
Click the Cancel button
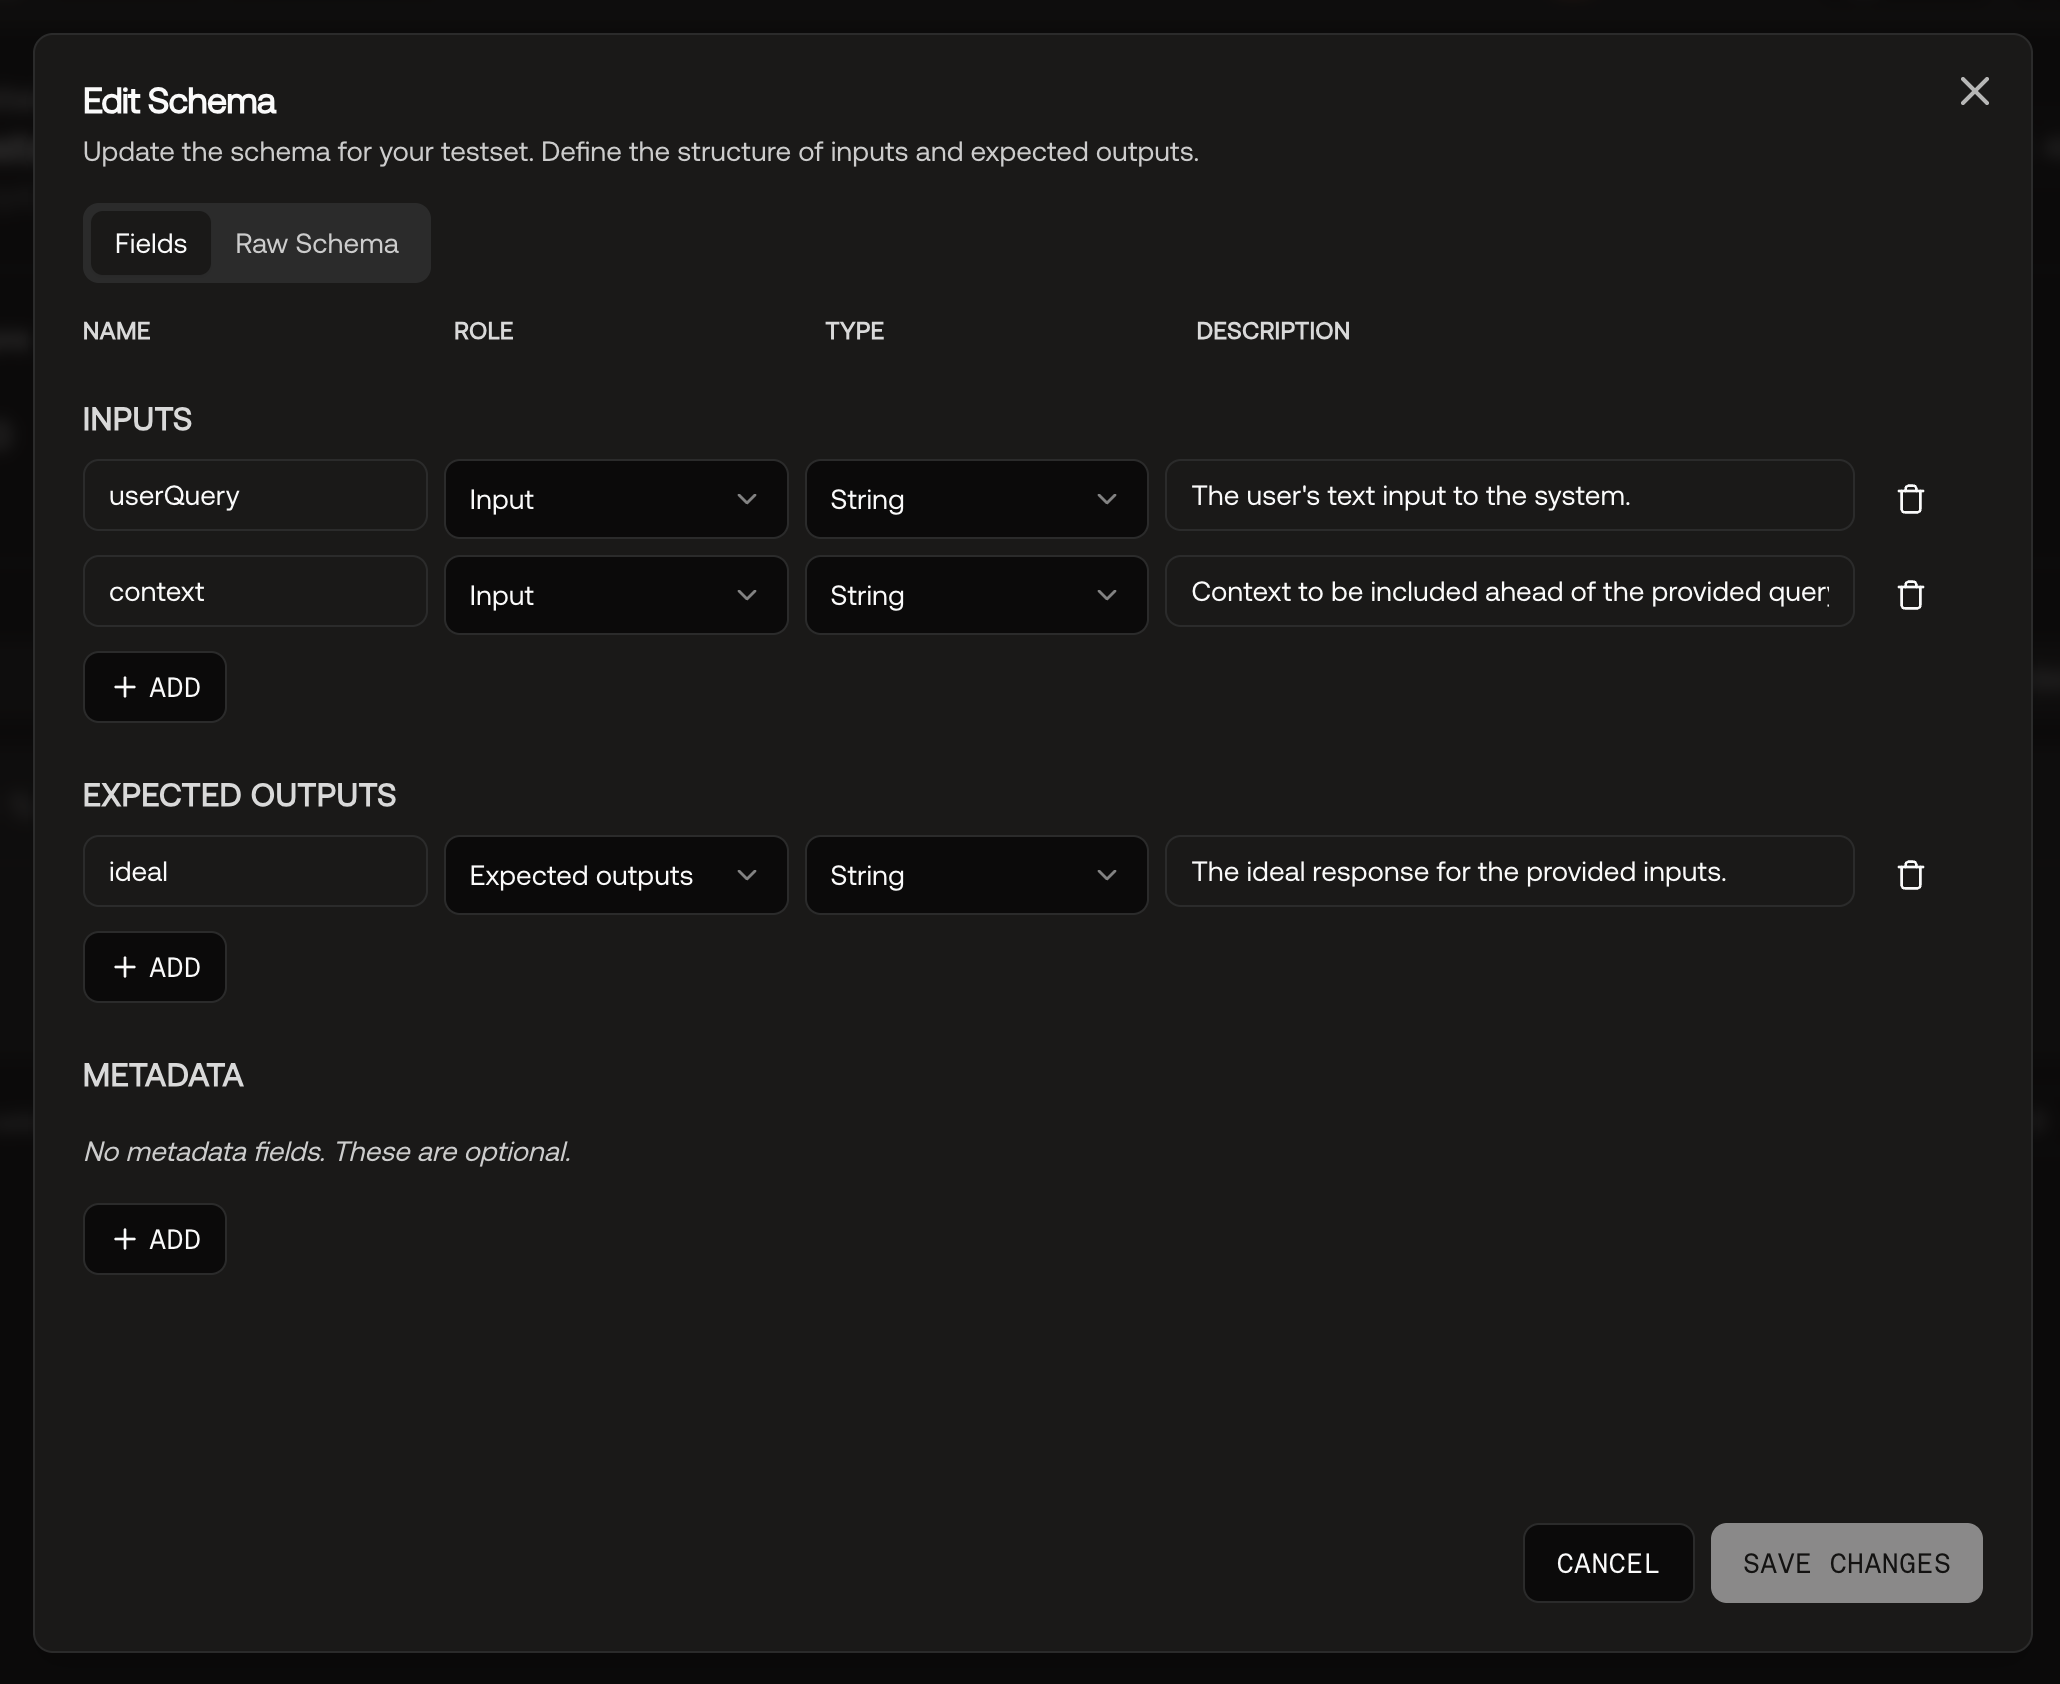(x=1608, y=1563)
